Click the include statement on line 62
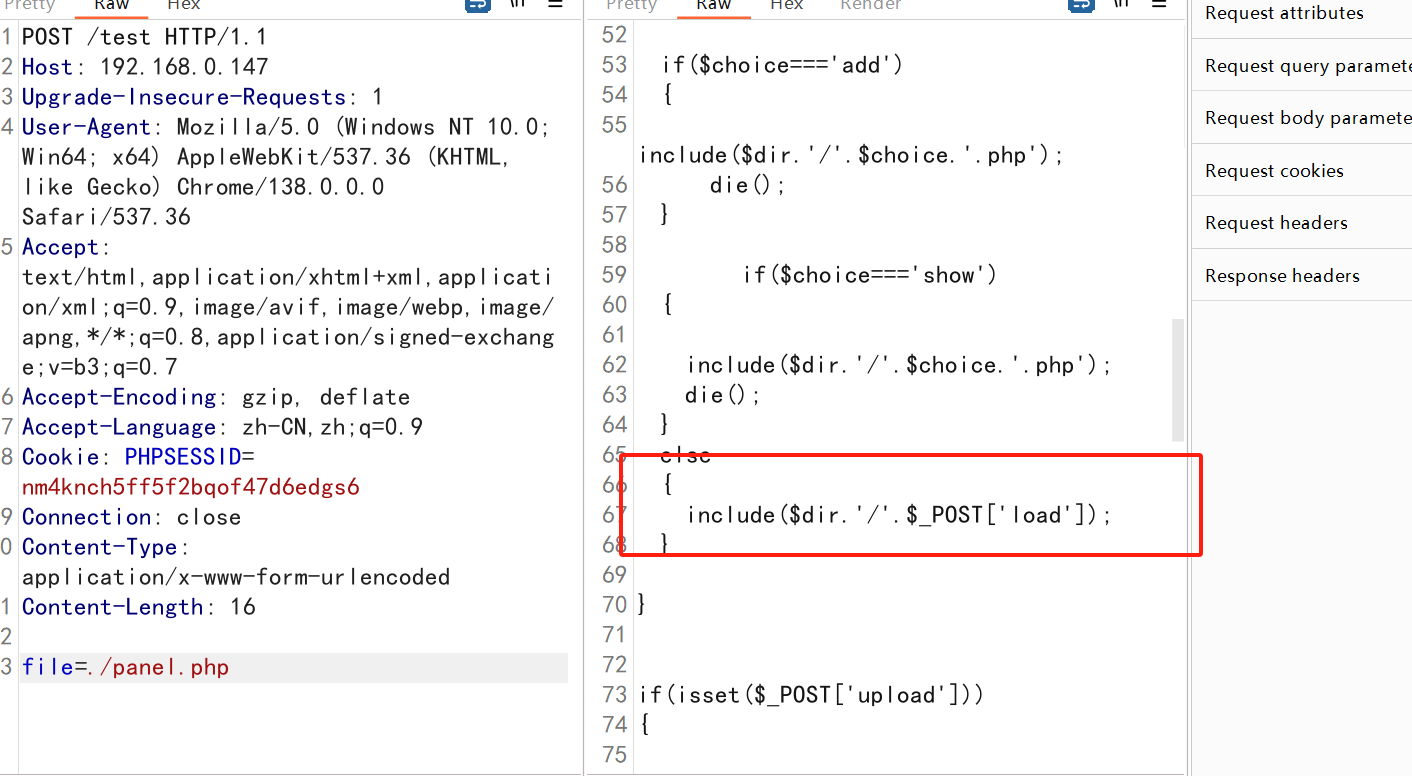Screen dimensions: 1412x776 coord(899,365)
